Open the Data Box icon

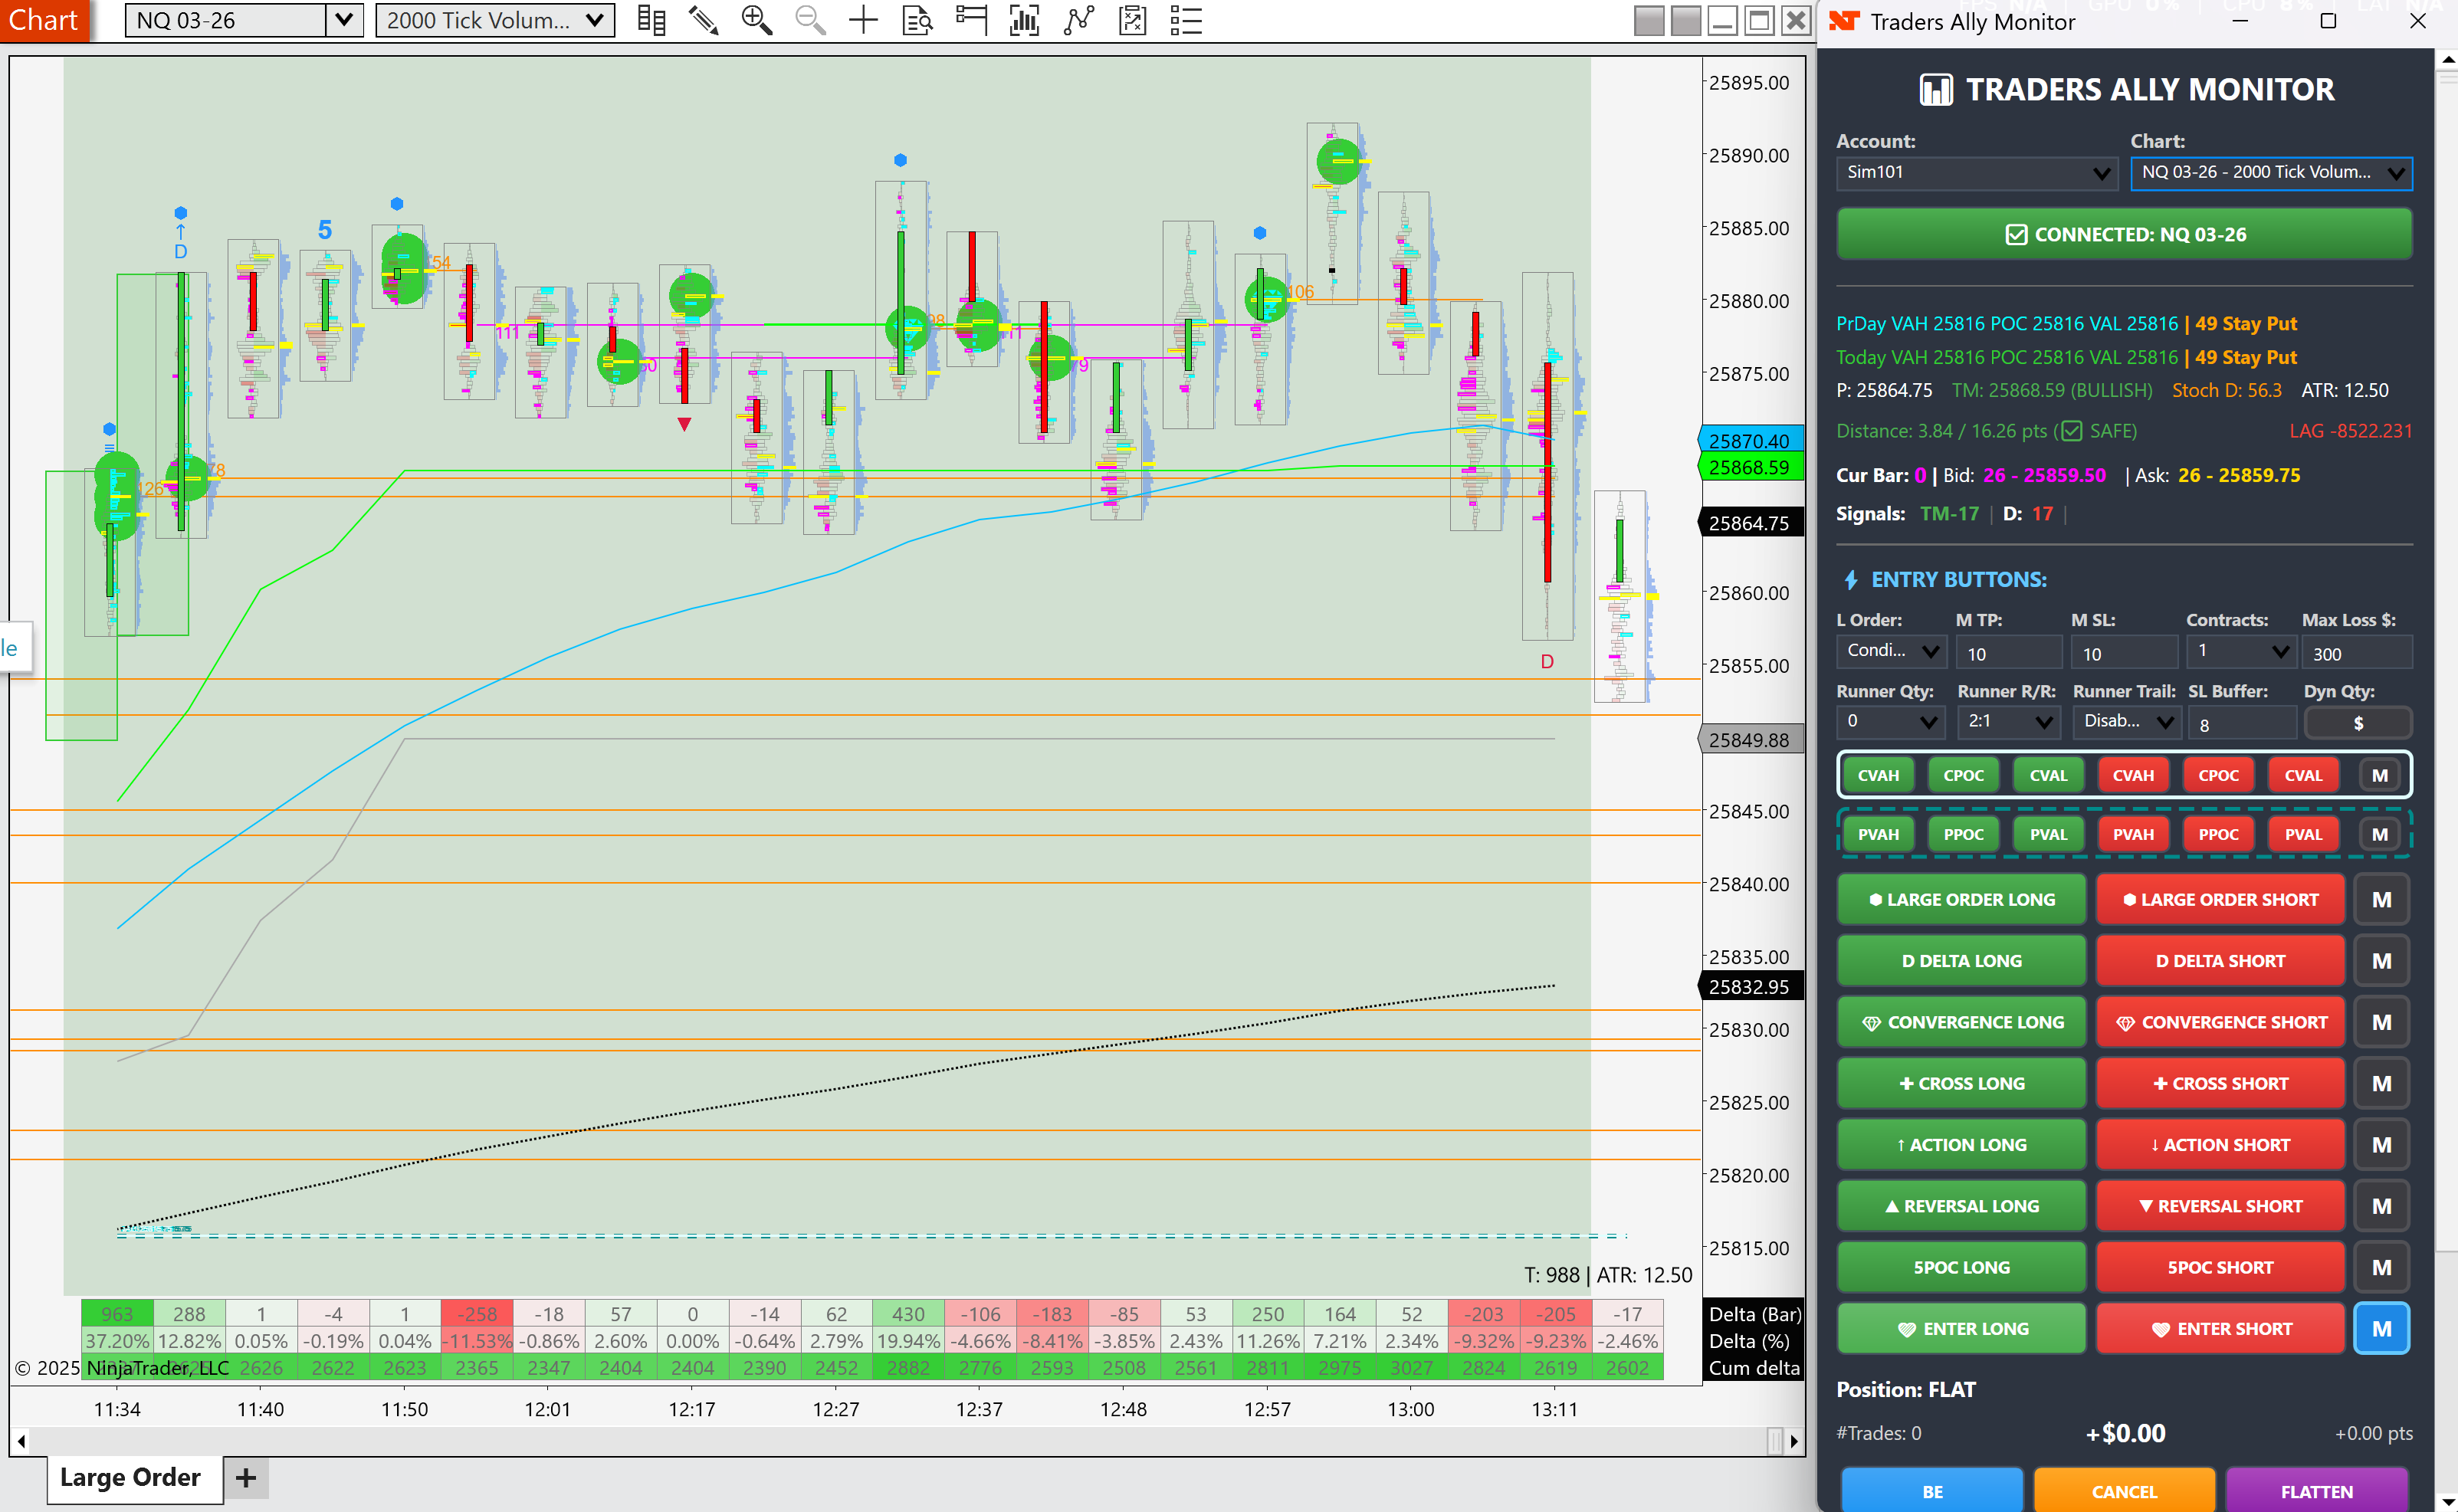(x=917, y=20)
